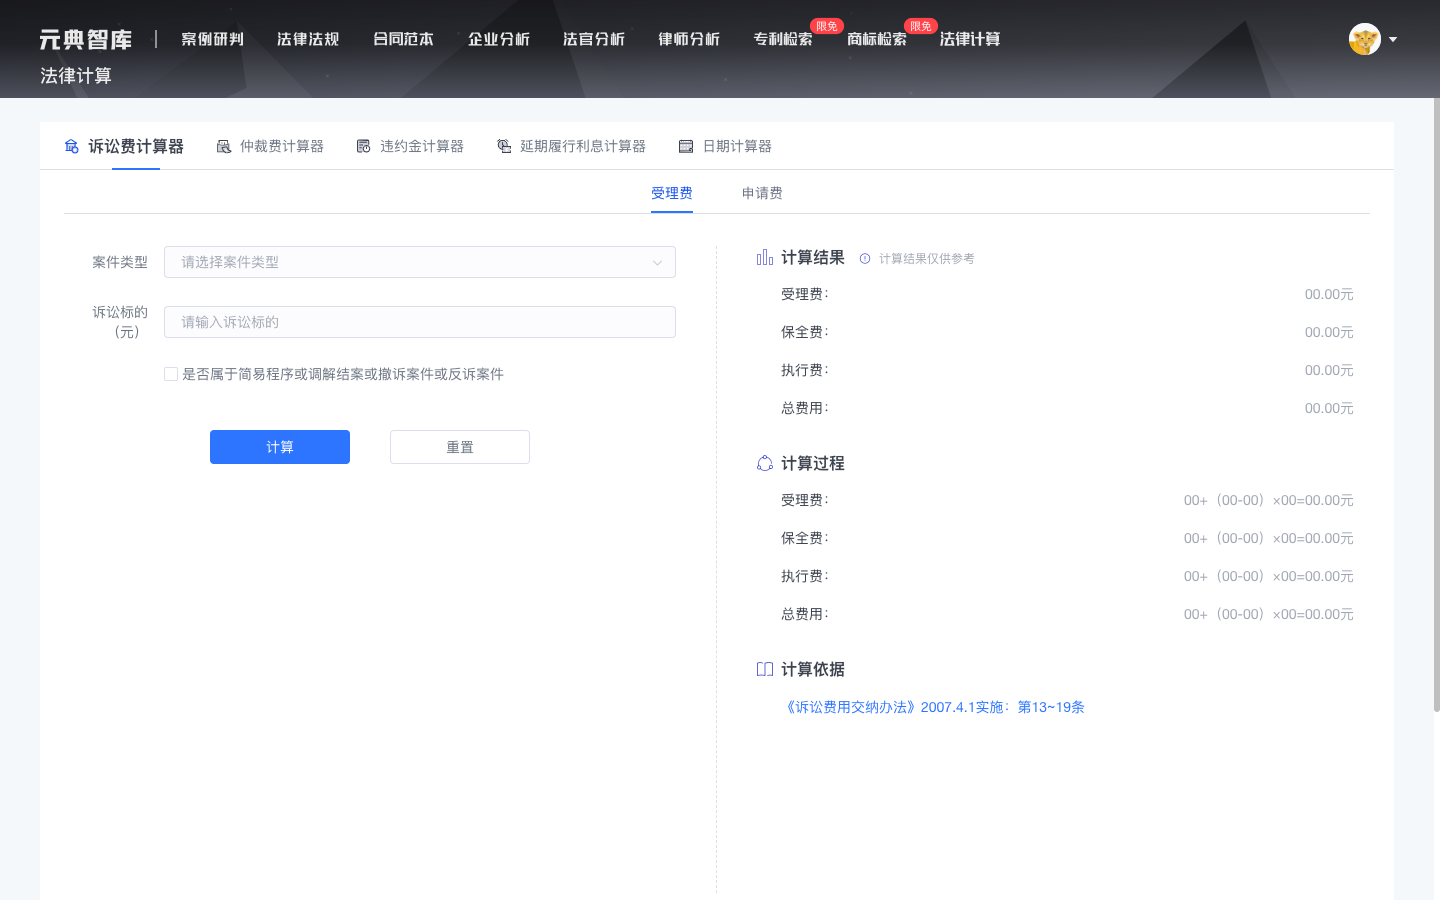This screenshot has height=900, width=1440.
Task: Open the 法律法规 menu
Action: [x=307, y=40]
